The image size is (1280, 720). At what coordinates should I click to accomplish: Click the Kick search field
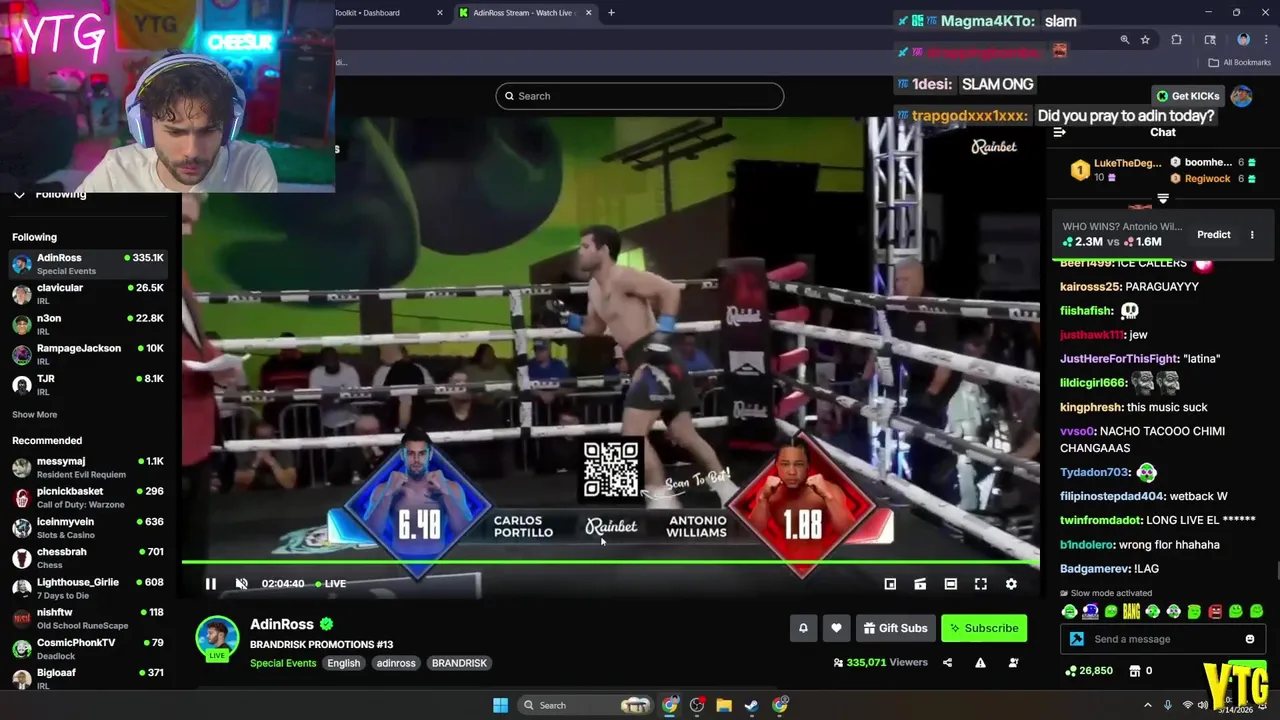(x=639, y=96)
